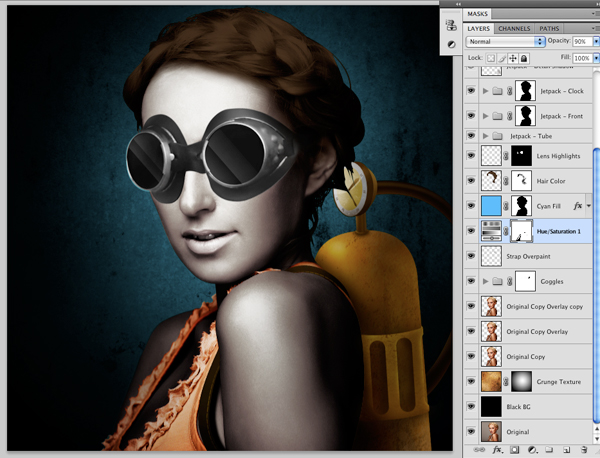Click the link icon on Grunge Texture layer
The width and height of the screenshot is (600, 458).
click(506, 381)
